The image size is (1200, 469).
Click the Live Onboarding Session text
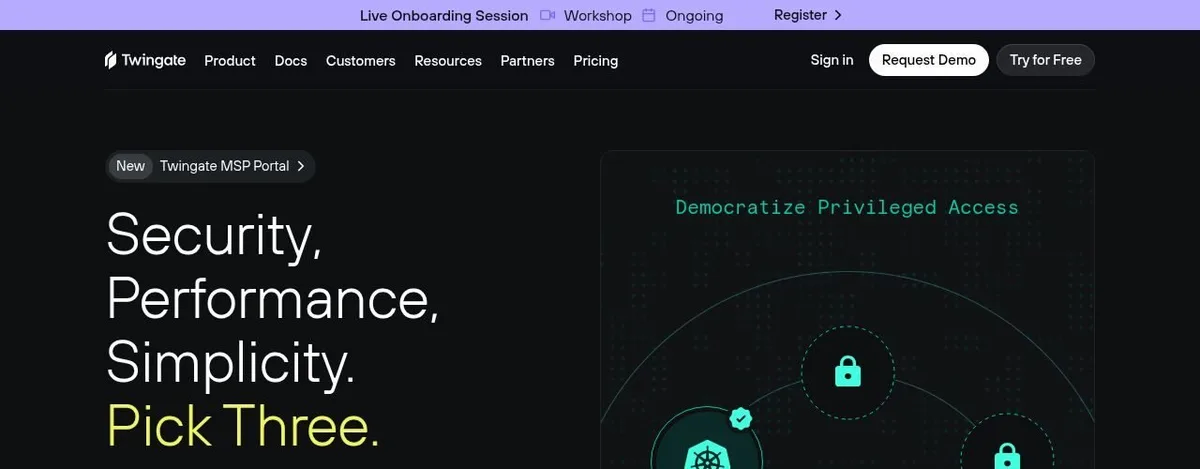444,15
